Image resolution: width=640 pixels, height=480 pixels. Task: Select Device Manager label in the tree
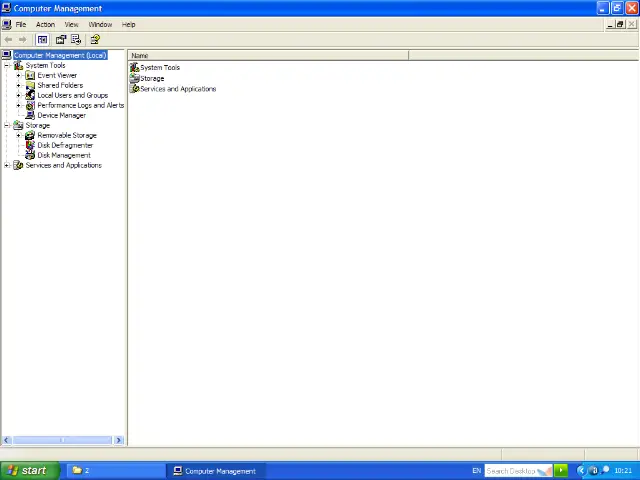tap(62, 116)
